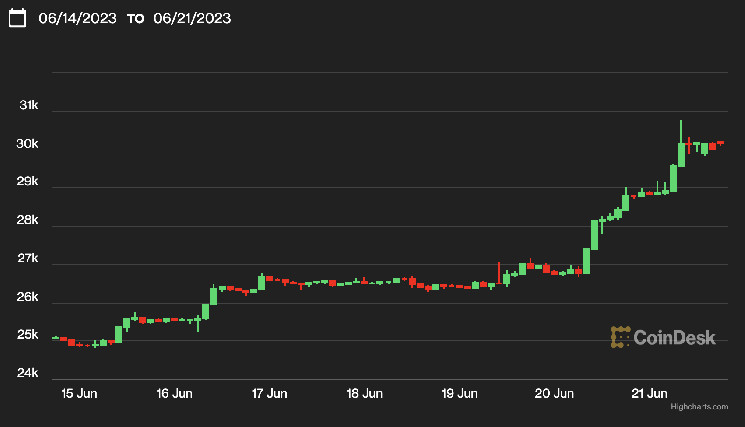Click the tallest green candle peaking near 31k
The height and width of the screenshot is (427, 745).
tap(681, 152)
